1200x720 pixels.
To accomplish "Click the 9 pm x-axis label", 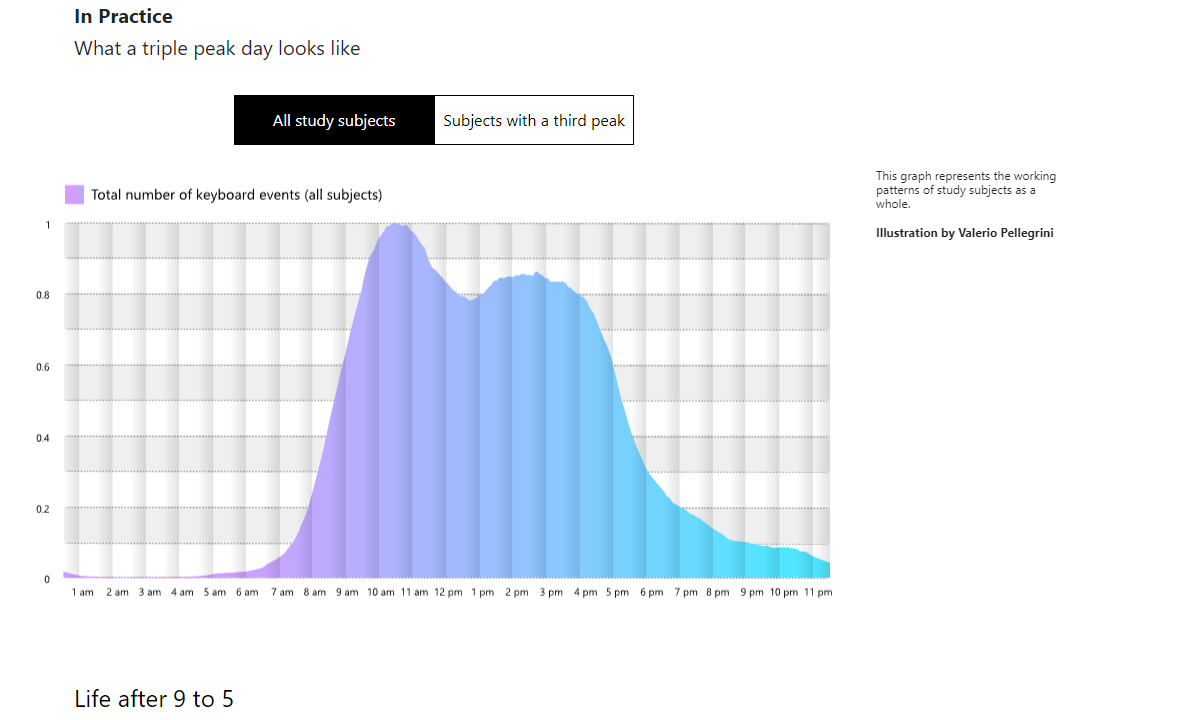I will 751,592.
